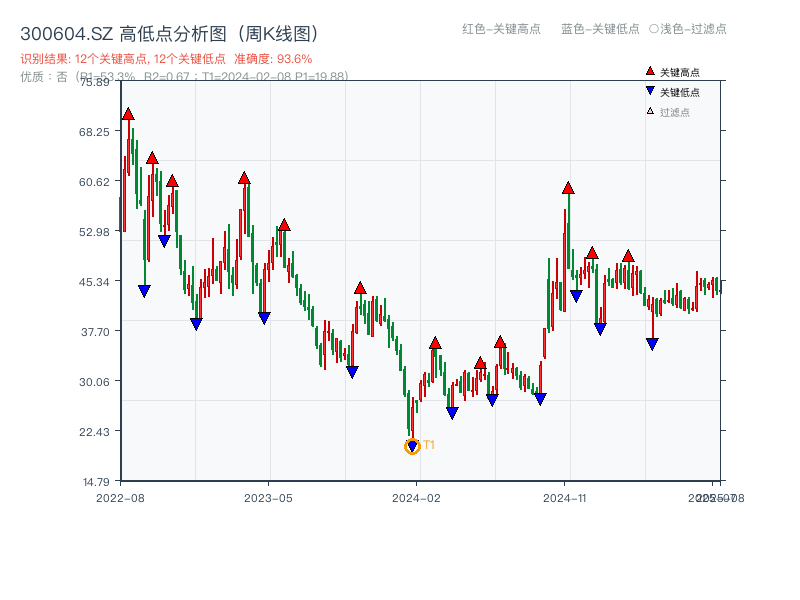Click the 37.70 y-axis label
This screenshot has width=800, height=600.
coord(95,332)
